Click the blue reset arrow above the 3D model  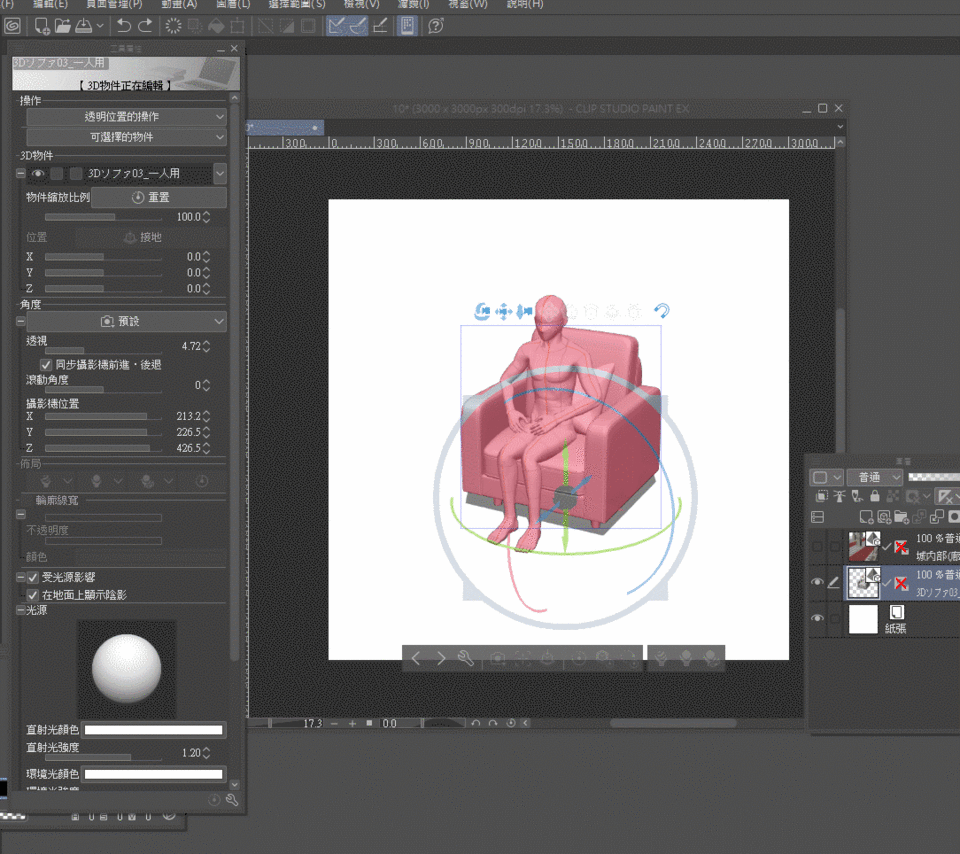[661, 312]
